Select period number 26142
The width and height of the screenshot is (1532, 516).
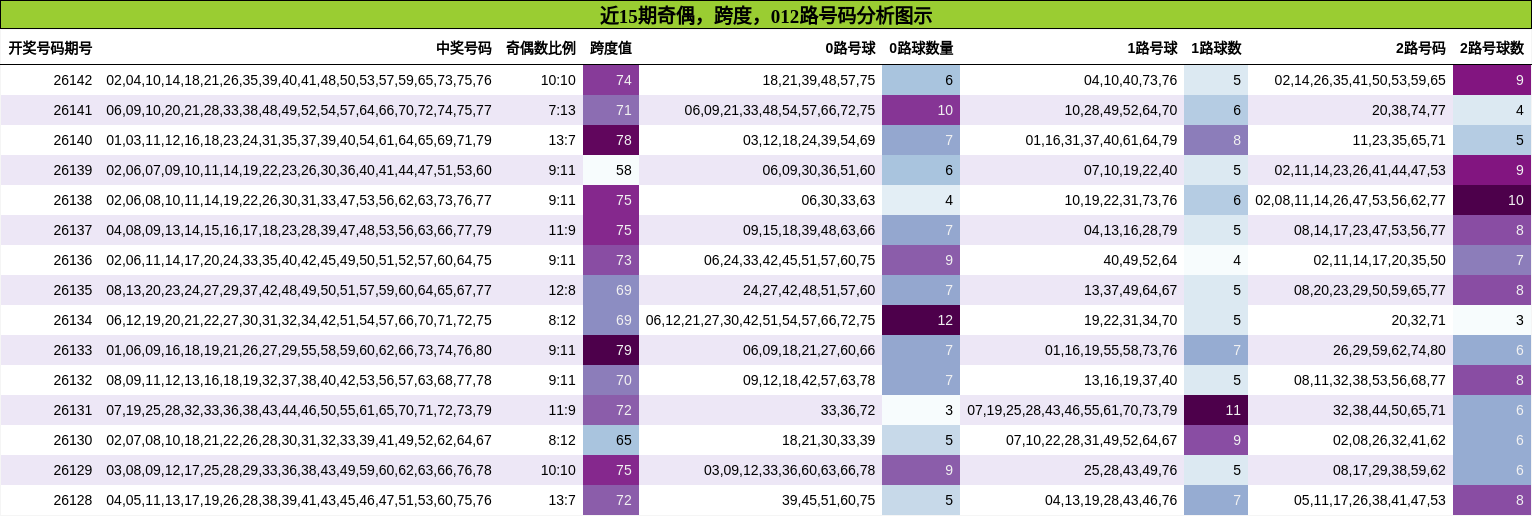click(x=73, y=80)
